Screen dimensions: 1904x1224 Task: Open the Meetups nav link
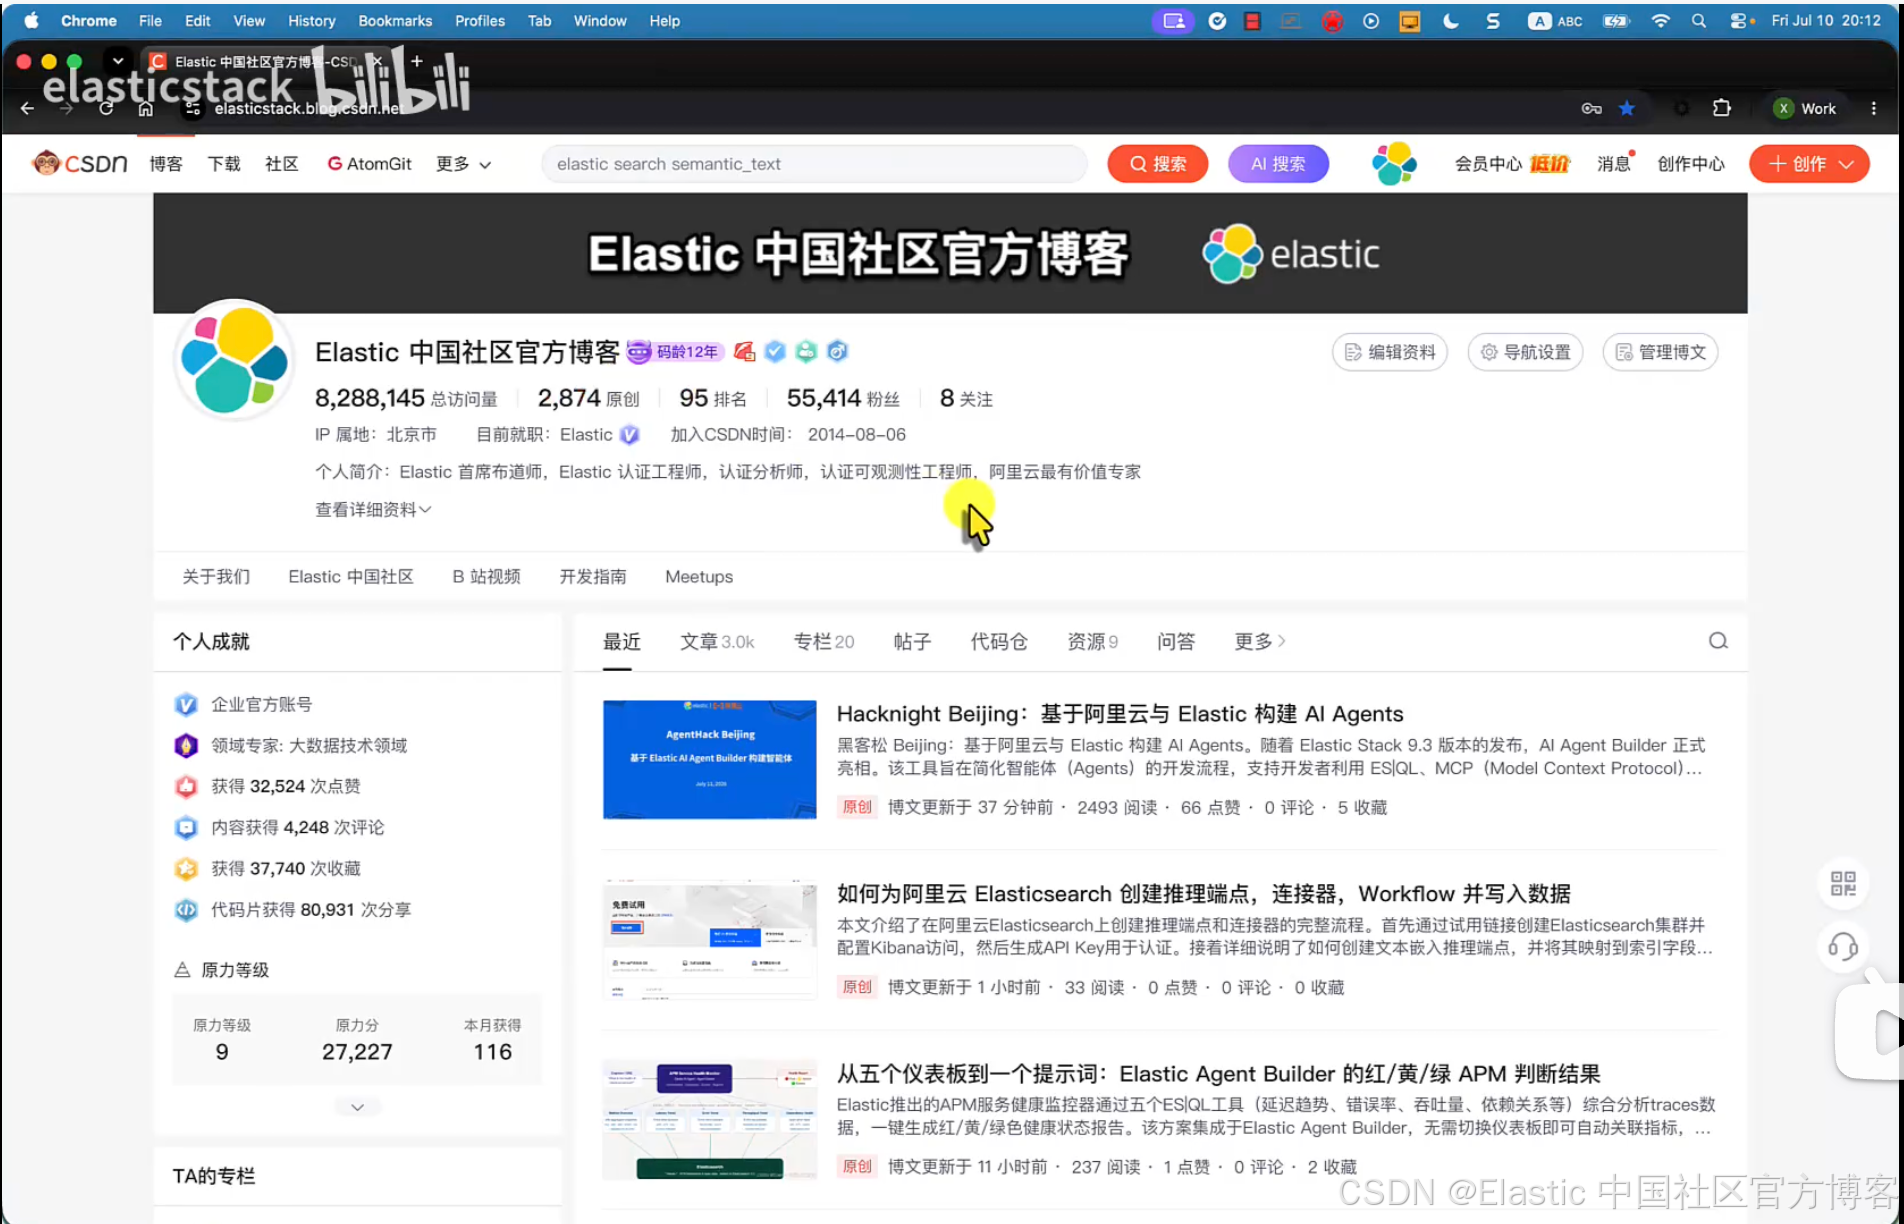pyautogui.click(x=699, y=577)
